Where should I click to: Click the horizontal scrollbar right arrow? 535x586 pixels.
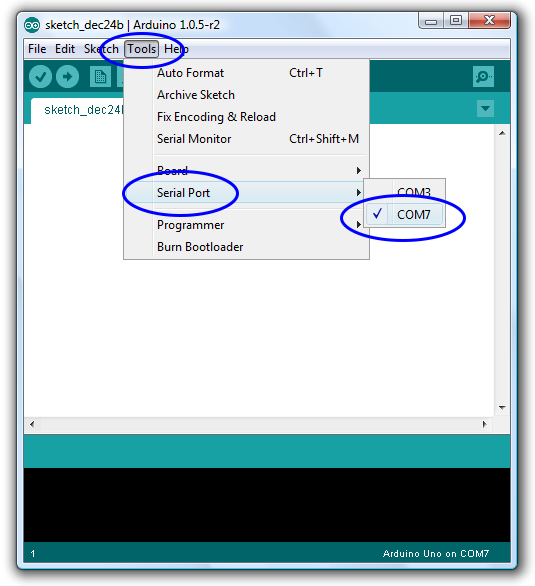(x=485, y=424)
